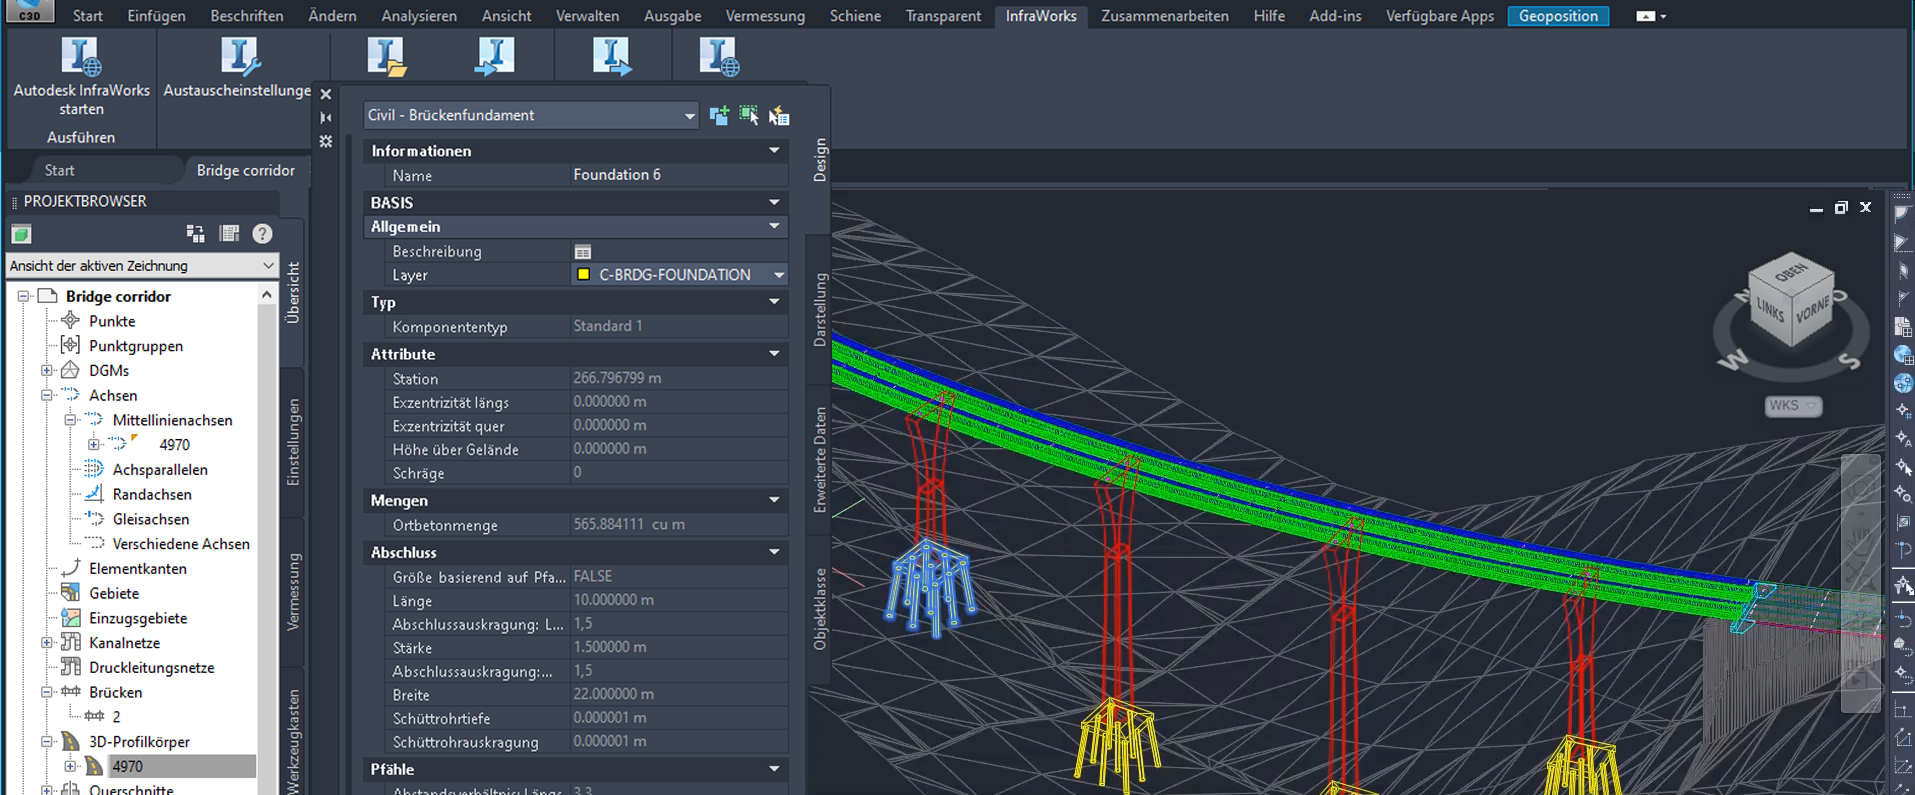Open Austauscheinstellungen in the ribbon
Viewport: 1915px width, 795px height.
pyautogui.click(x=238, y=68)
